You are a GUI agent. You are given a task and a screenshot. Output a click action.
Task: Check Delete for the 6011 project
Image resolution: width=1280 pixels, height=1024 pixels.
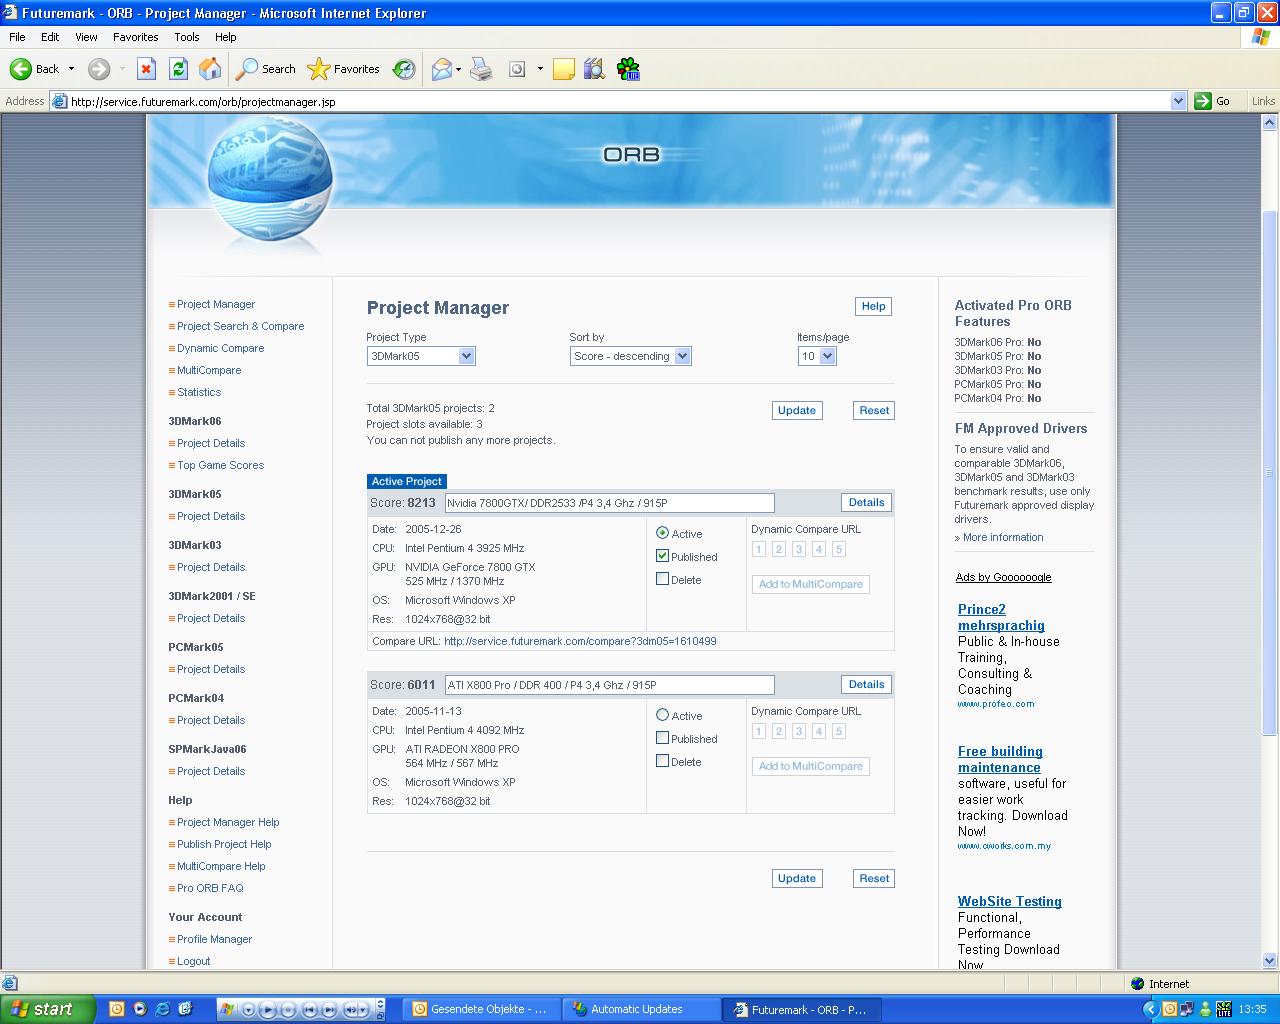pos(662,761)
